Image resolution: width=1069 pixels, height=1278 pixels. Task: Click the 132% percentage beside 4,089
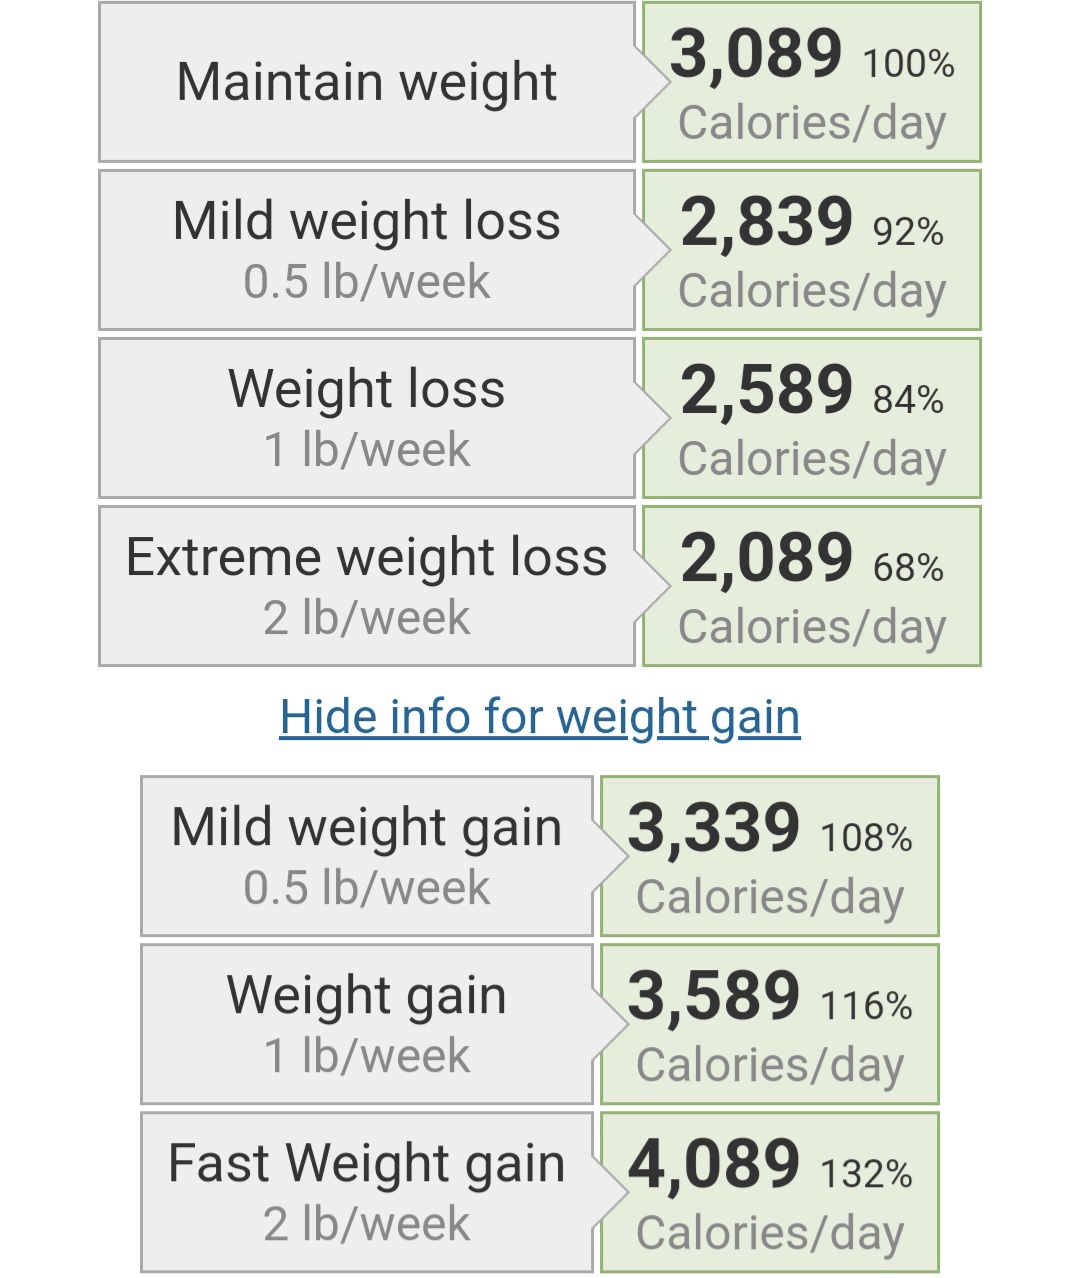point(866,1174)
